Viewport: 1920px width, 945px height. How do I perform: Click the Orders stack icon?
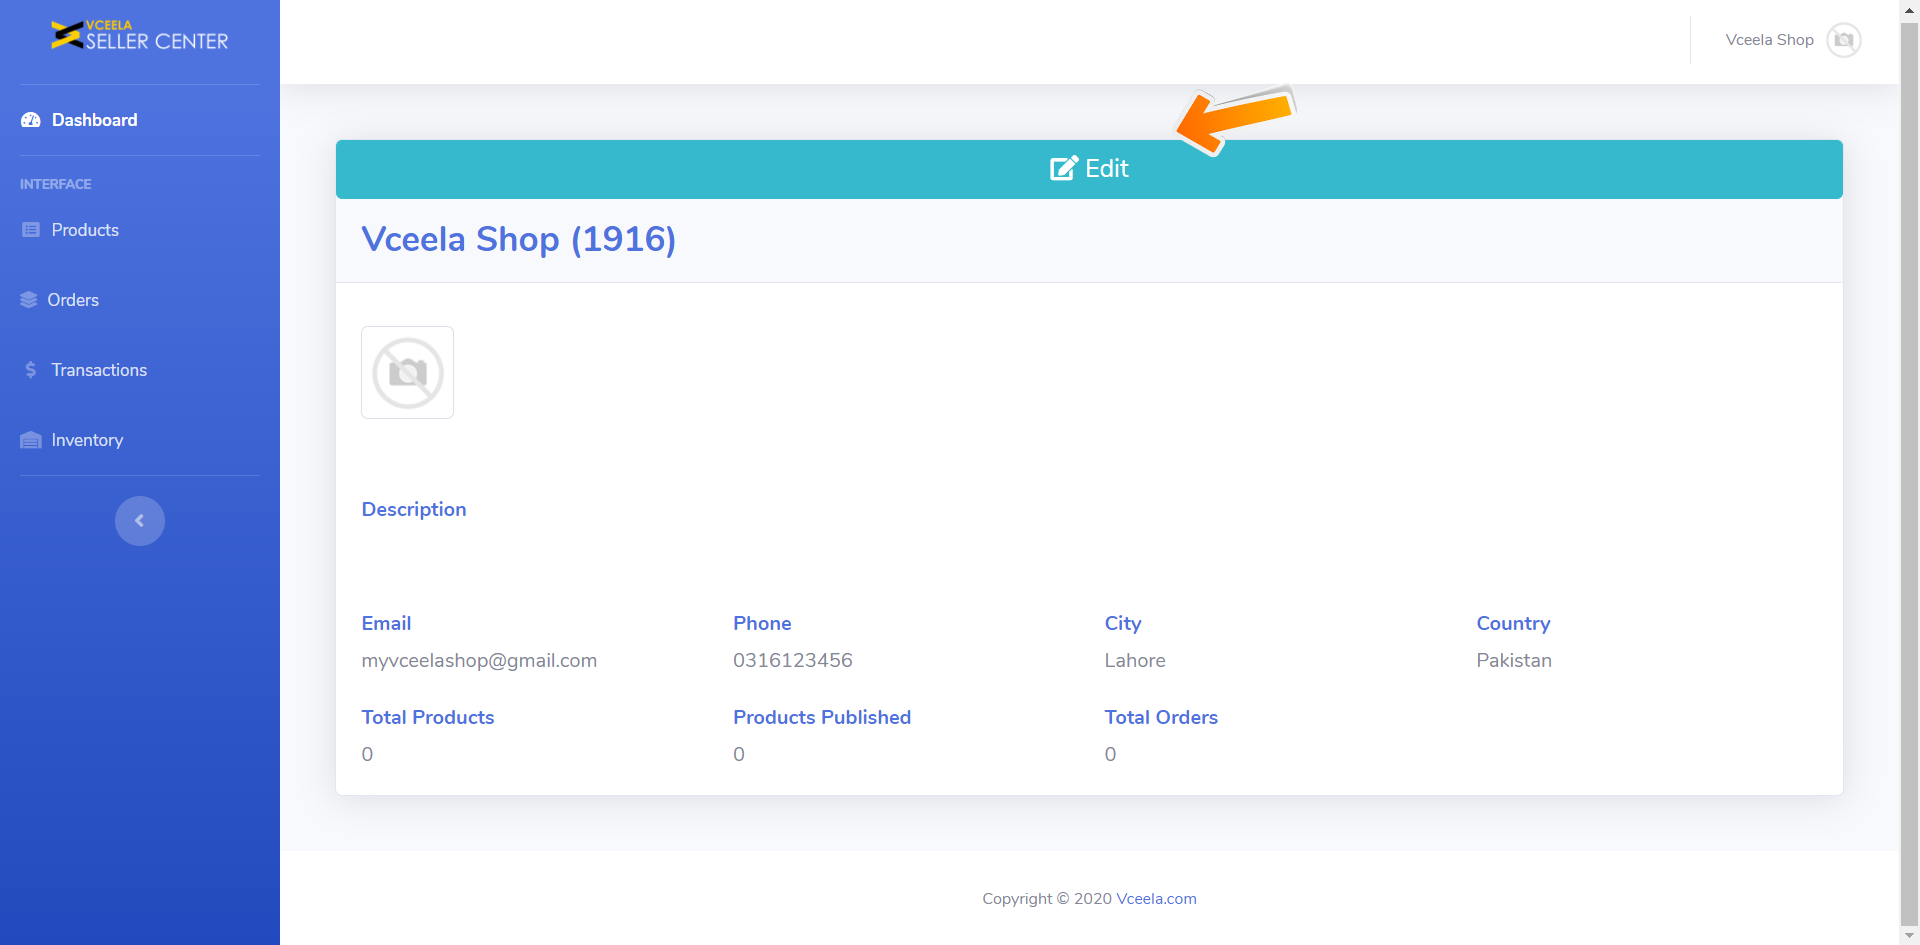point(29,300)
